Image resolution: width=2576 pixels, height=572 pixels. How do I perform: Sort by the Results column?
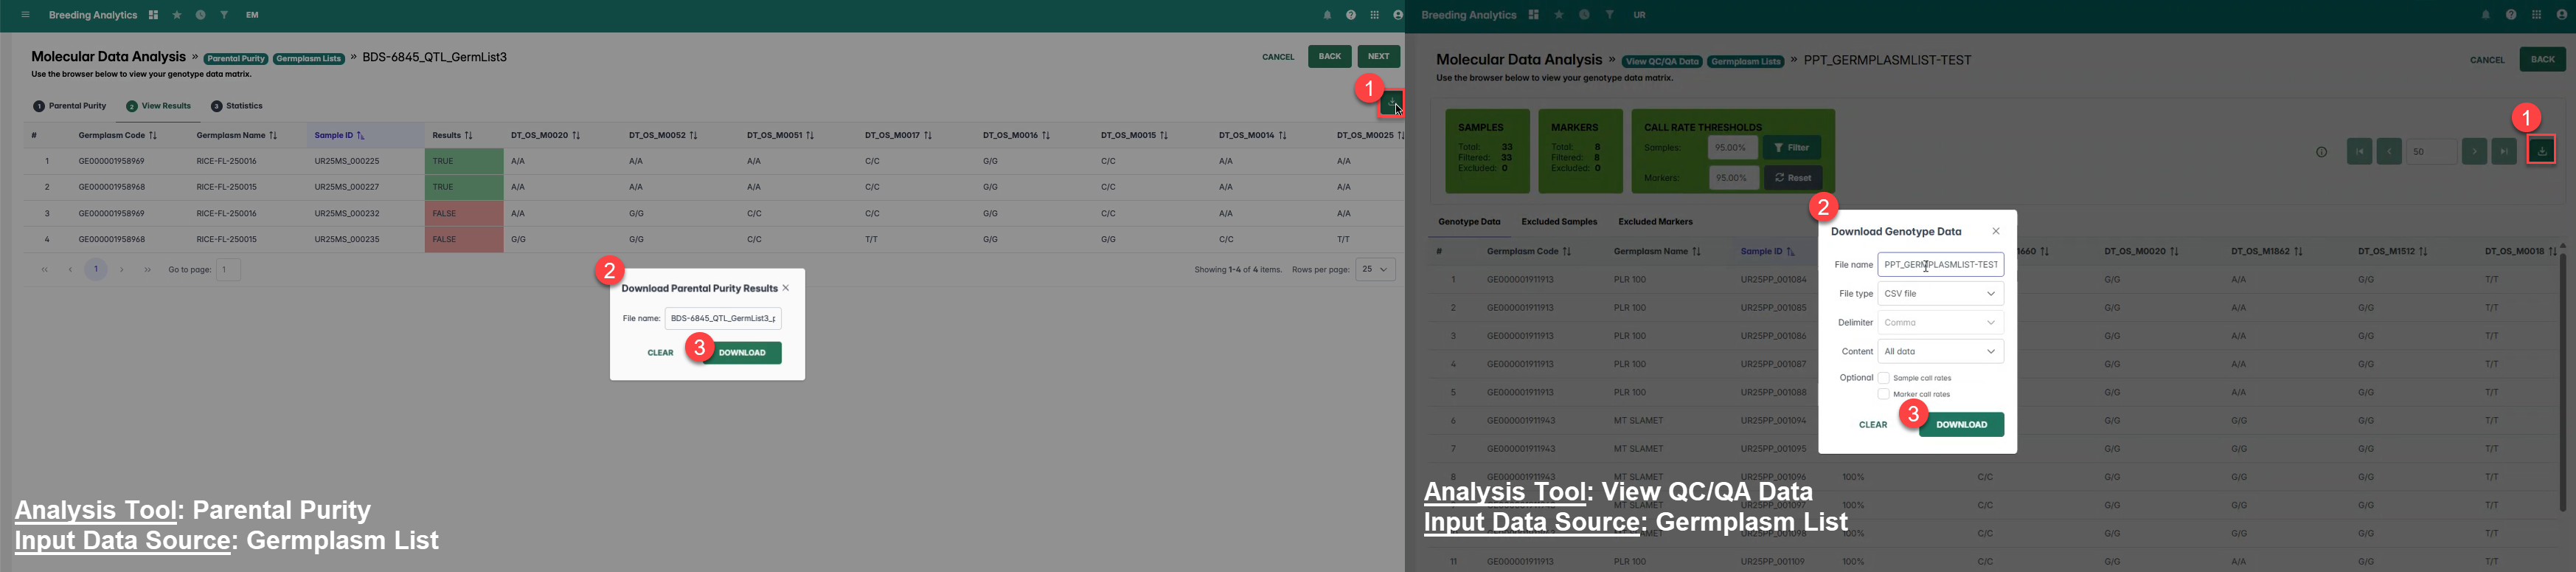pos(468,135)
